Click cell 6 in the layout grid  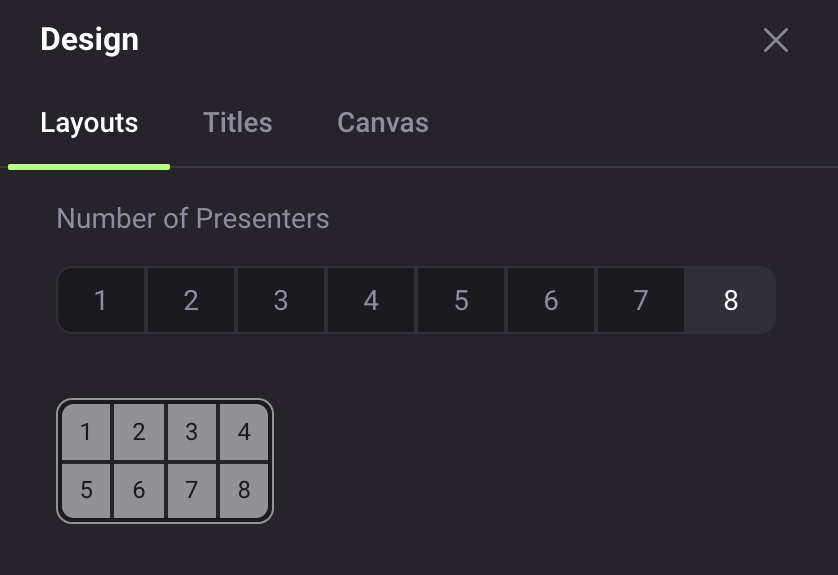click(139, 490)
